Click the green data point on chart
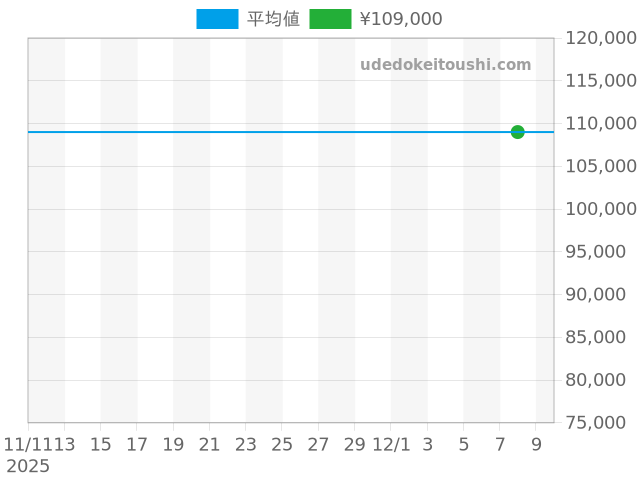640x480 pixels. coord(517,132)
